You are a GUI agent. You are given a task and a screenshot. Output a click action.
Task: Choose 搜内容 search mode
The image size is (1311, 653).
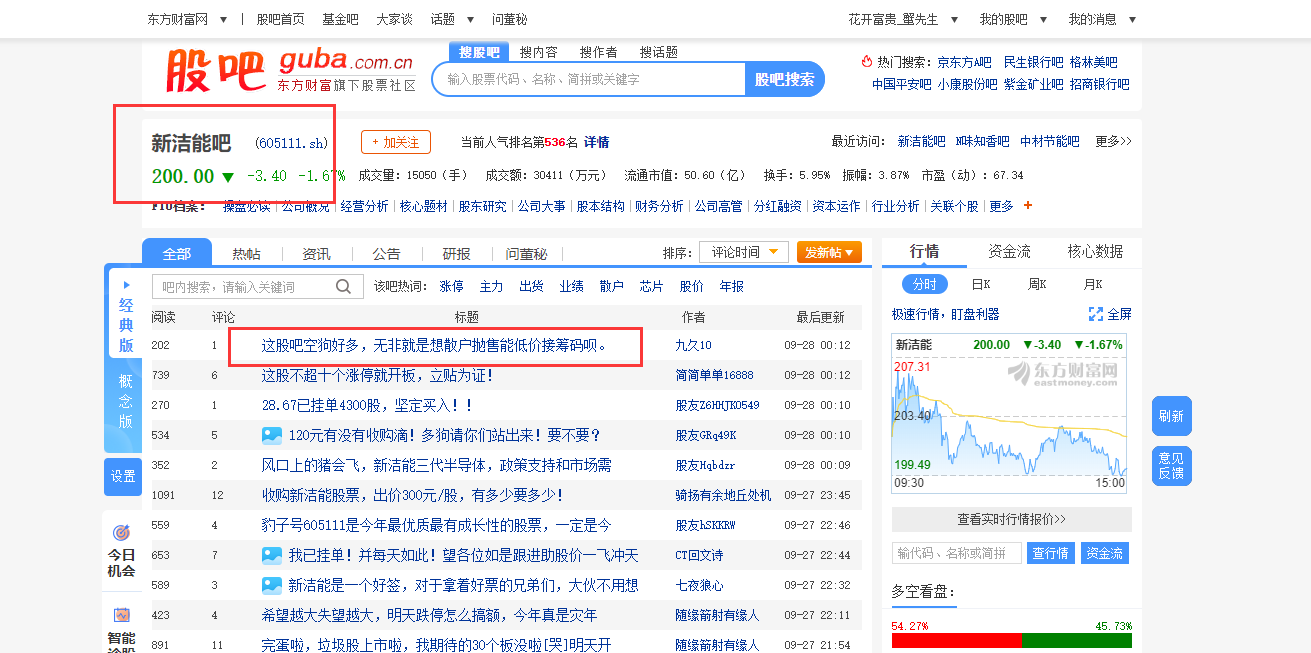point(539,52)
